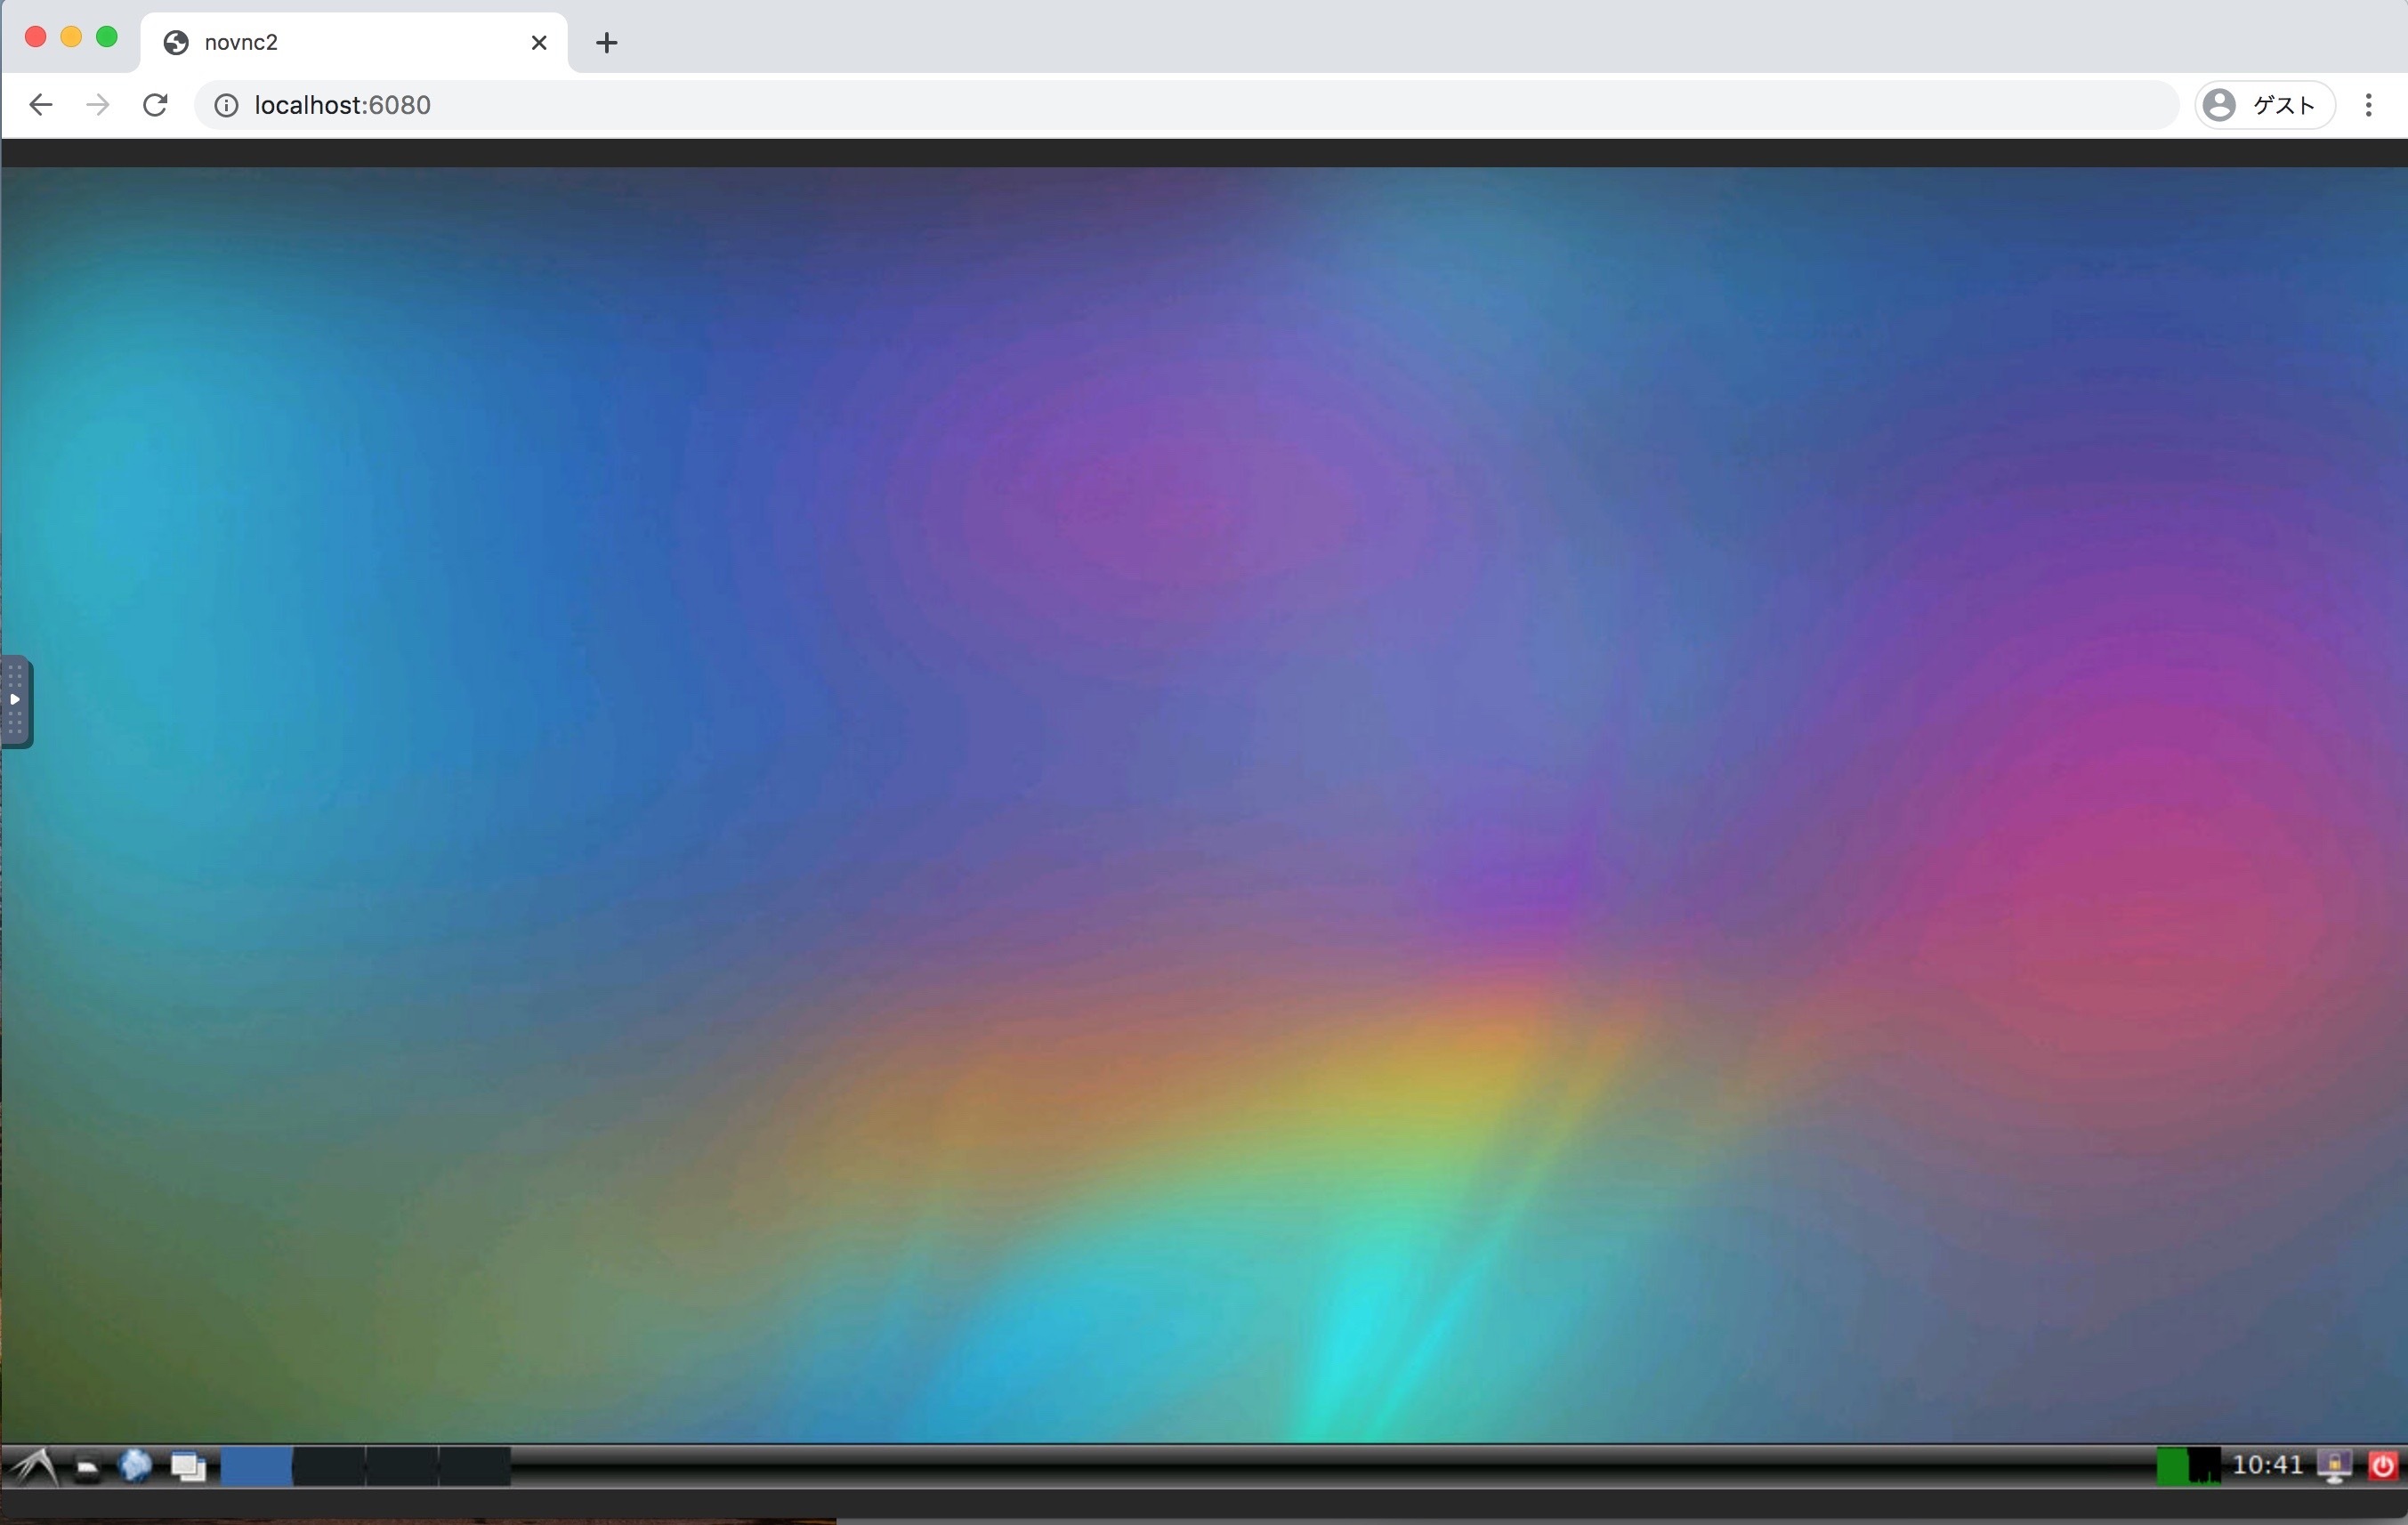Viewport: 2408px width, 1525px height.
Task: Select the novnc2 tab
Action: pos(354,43)
